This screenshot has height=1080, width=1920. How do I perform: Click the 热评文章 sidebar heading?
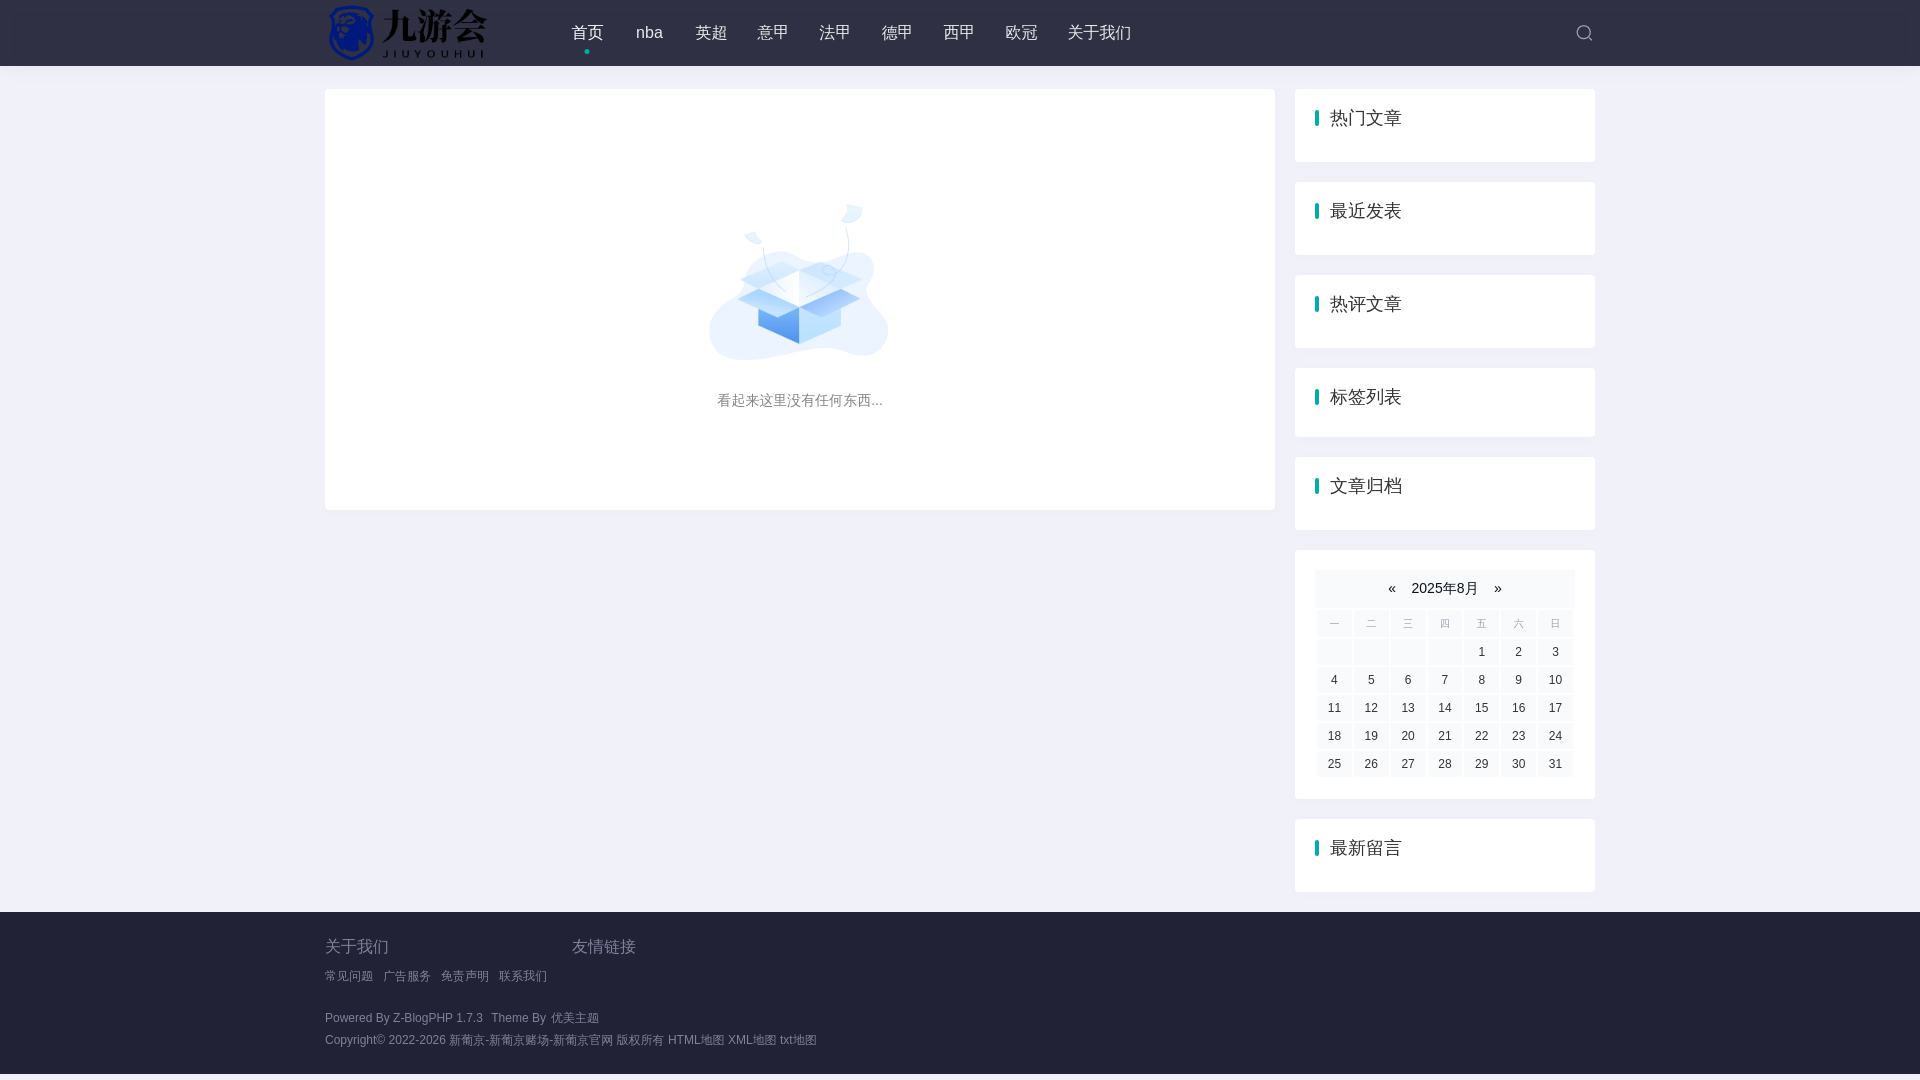tap(1366, 304)
